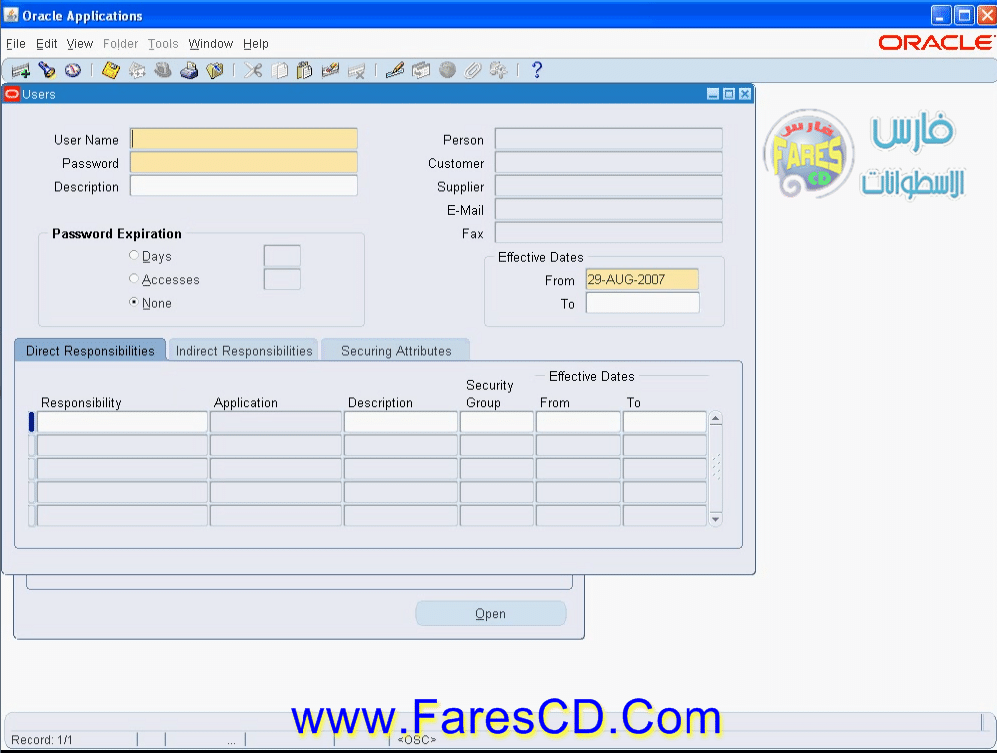Click the Next Step toolbar icon
This screenshot has height=753, width=997.
click(137, 70)
